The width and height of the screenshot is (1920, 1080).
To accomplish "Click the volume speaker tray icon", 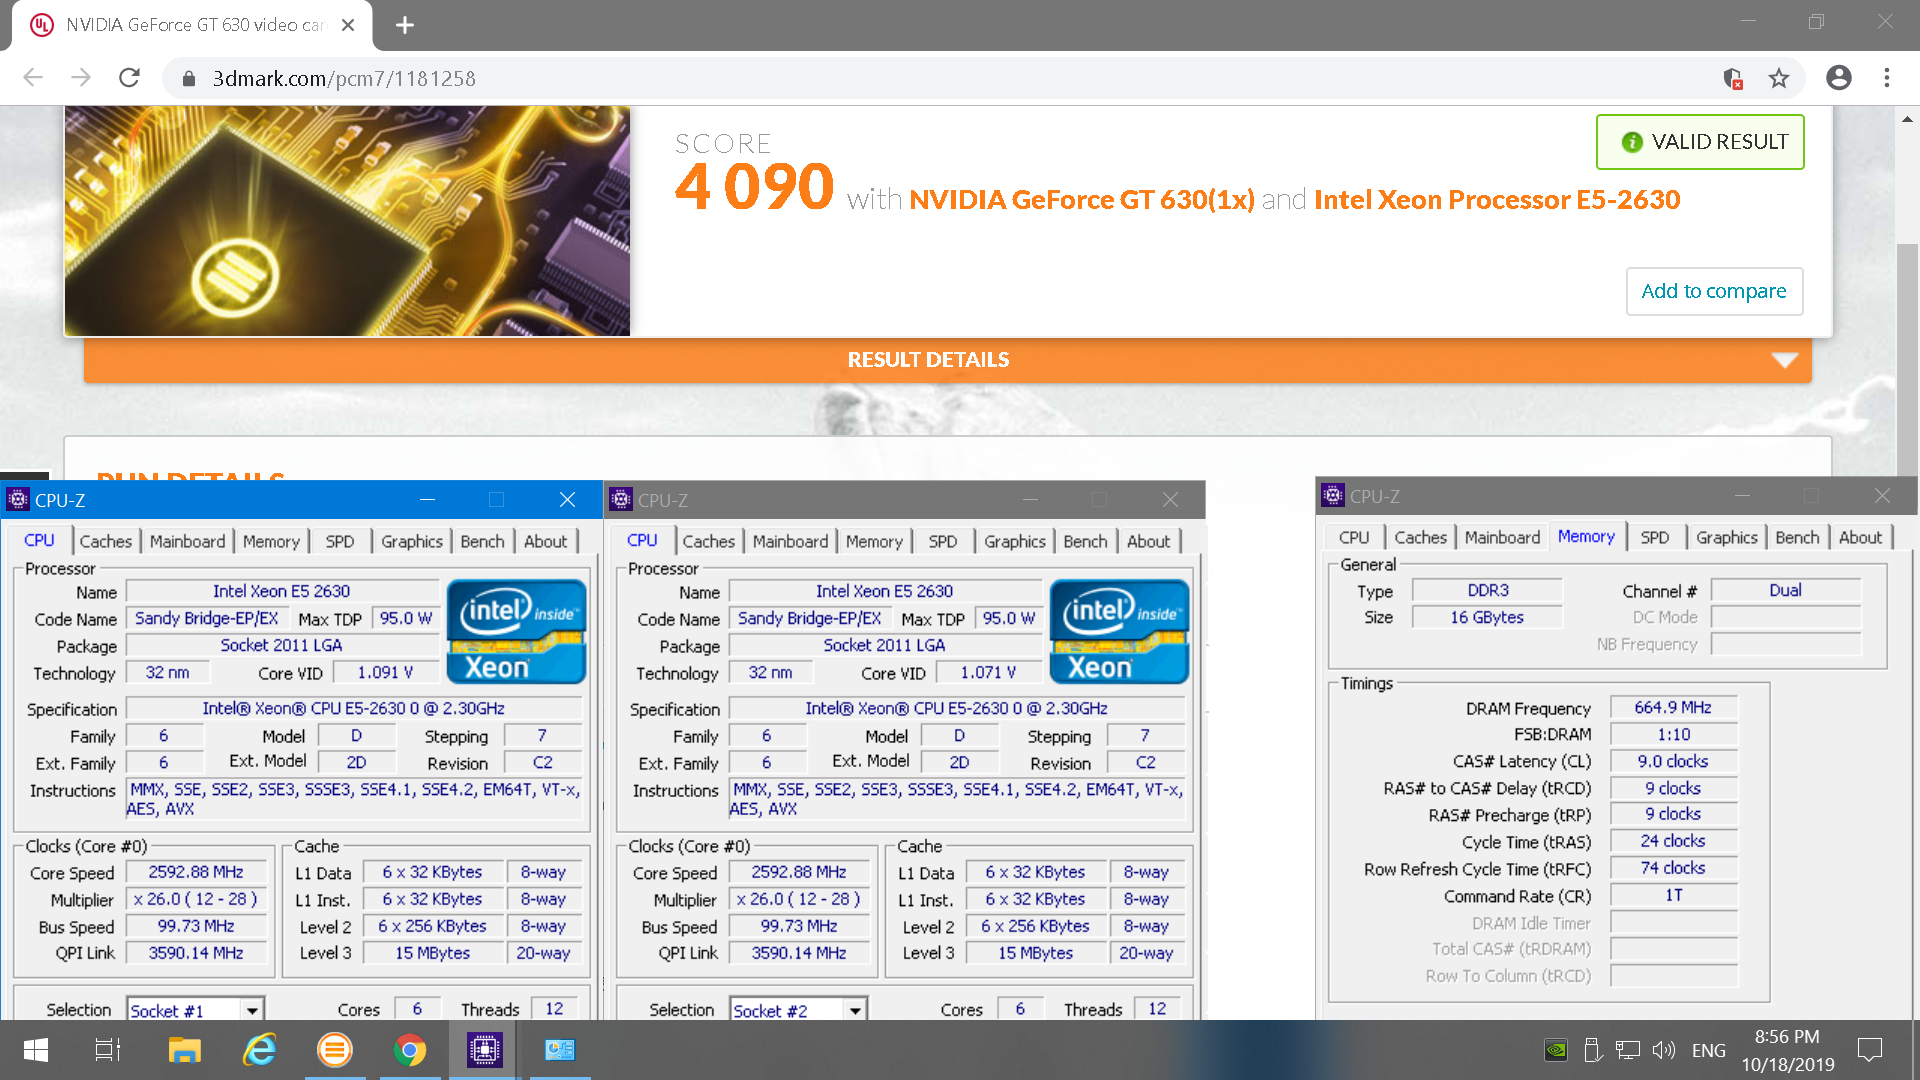I will (x=1663, y=1050).
